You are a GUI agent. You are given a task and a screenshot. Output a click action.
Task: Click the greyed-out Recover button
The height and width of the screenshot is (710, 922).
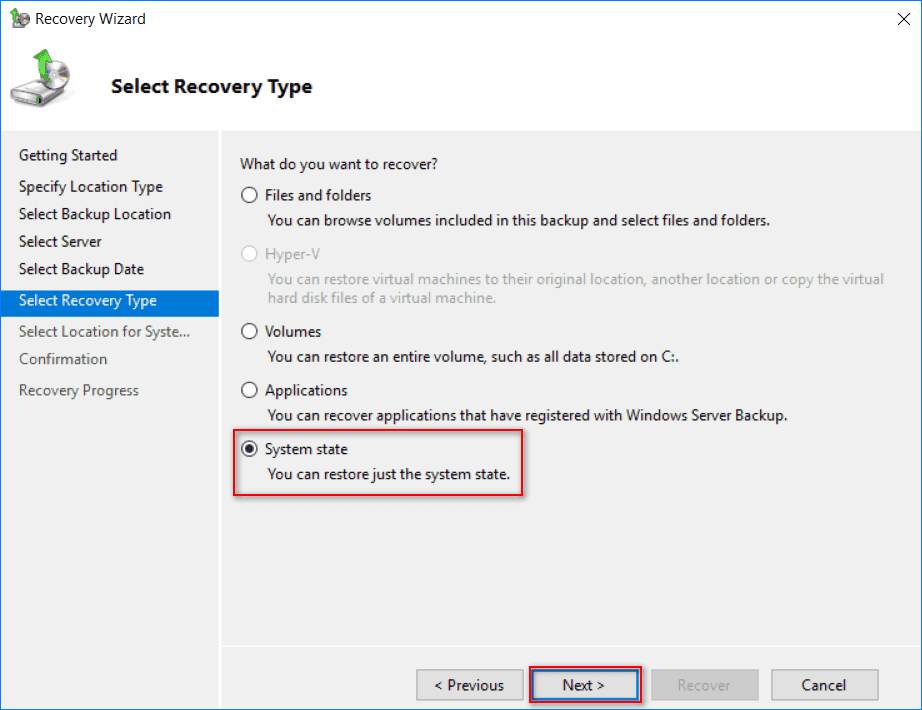tap(704, 685)
